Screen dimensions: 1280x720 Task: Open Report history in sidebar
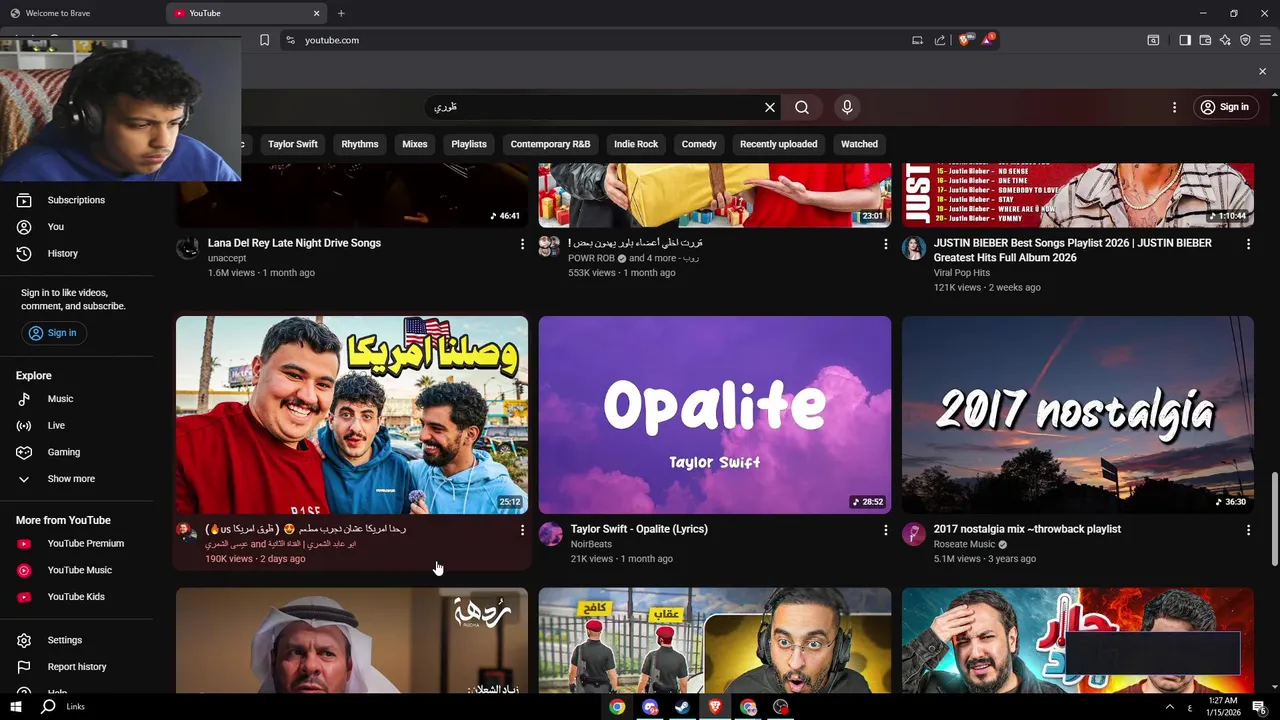tap(76, 667)
